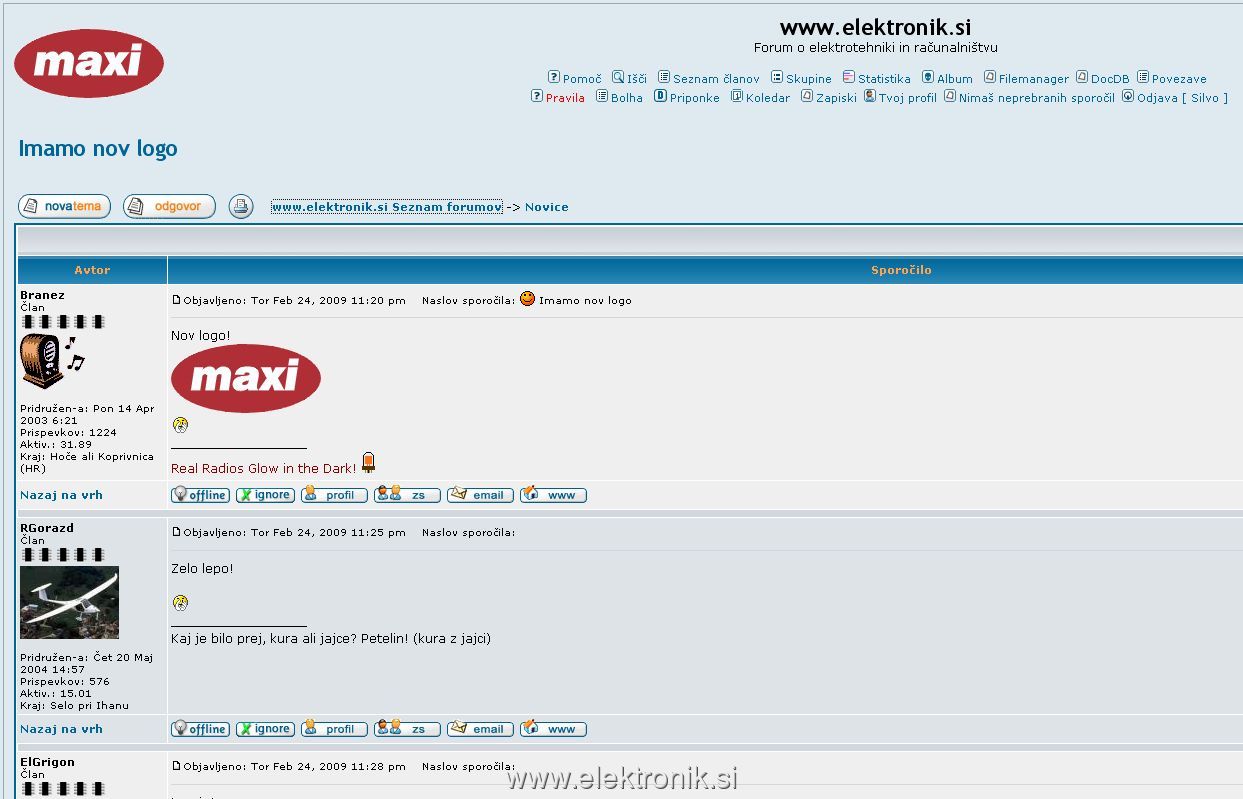Screen dimensions: 1243x799
Task: Click the www.elektronik.si site title heading
Action: tap(875, 27)
